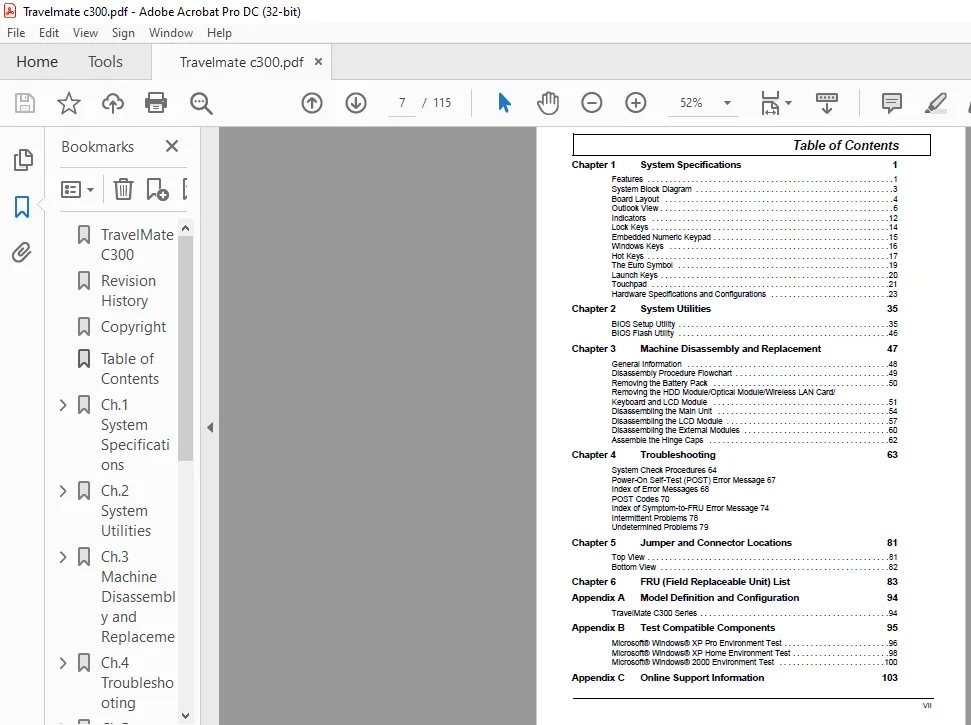This screenshot has height=725, width=971.
Task: Open the find text magnifier tool
Action: click(201, 103)
